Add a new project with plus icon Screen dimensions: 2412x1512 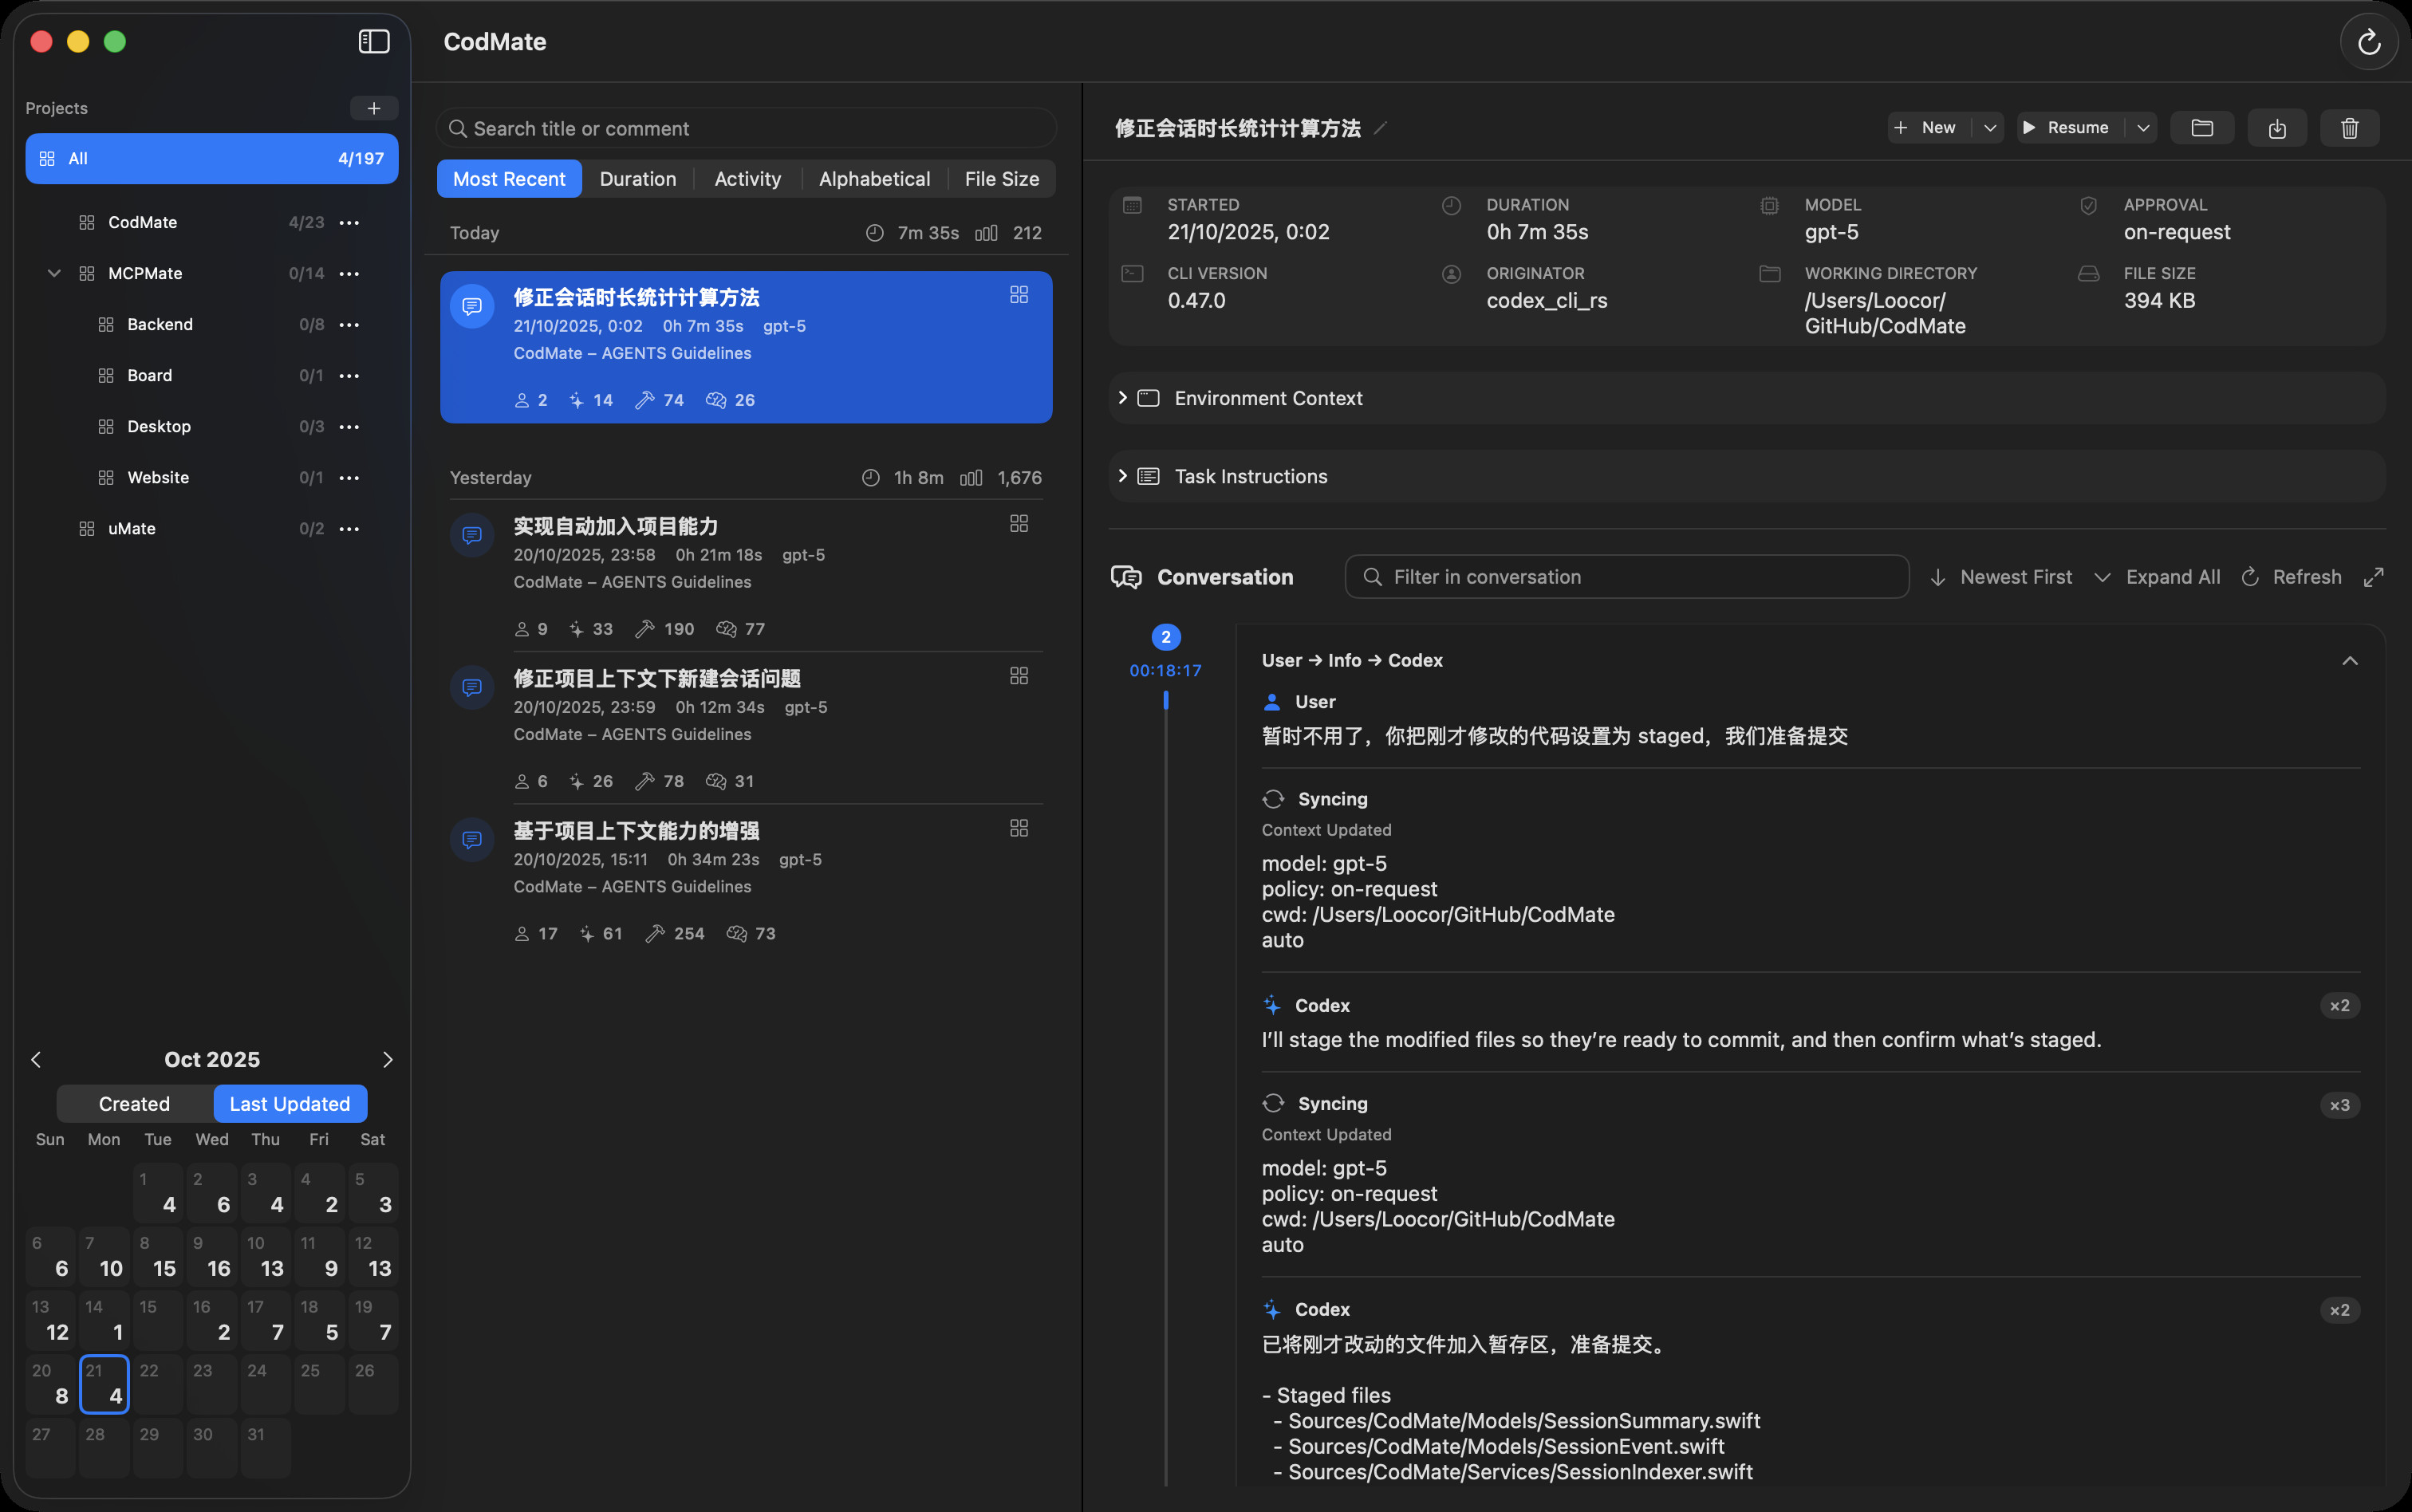tap(374, 108)
